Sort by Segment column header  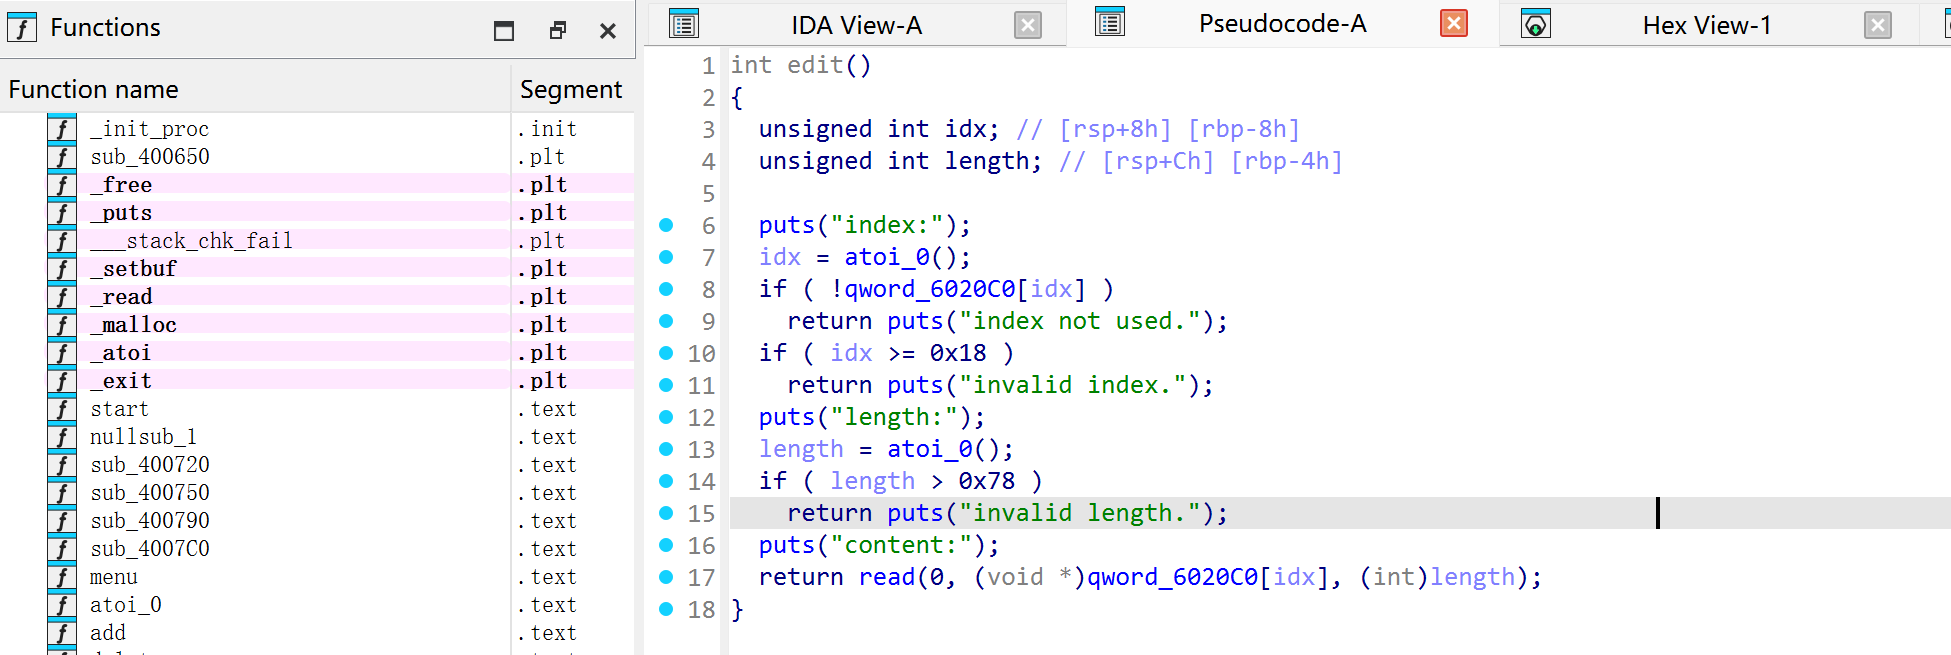573,89
